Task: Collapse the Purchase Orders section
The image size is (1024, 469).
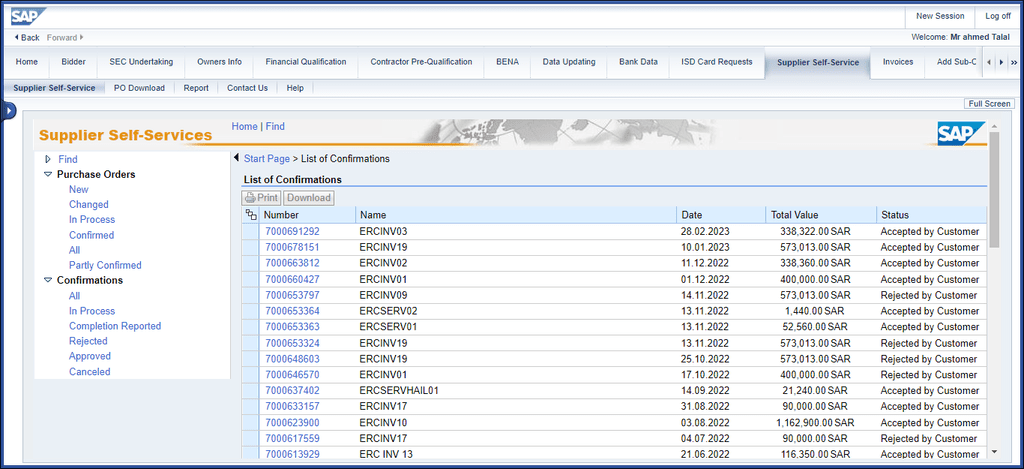Action: 48,174
